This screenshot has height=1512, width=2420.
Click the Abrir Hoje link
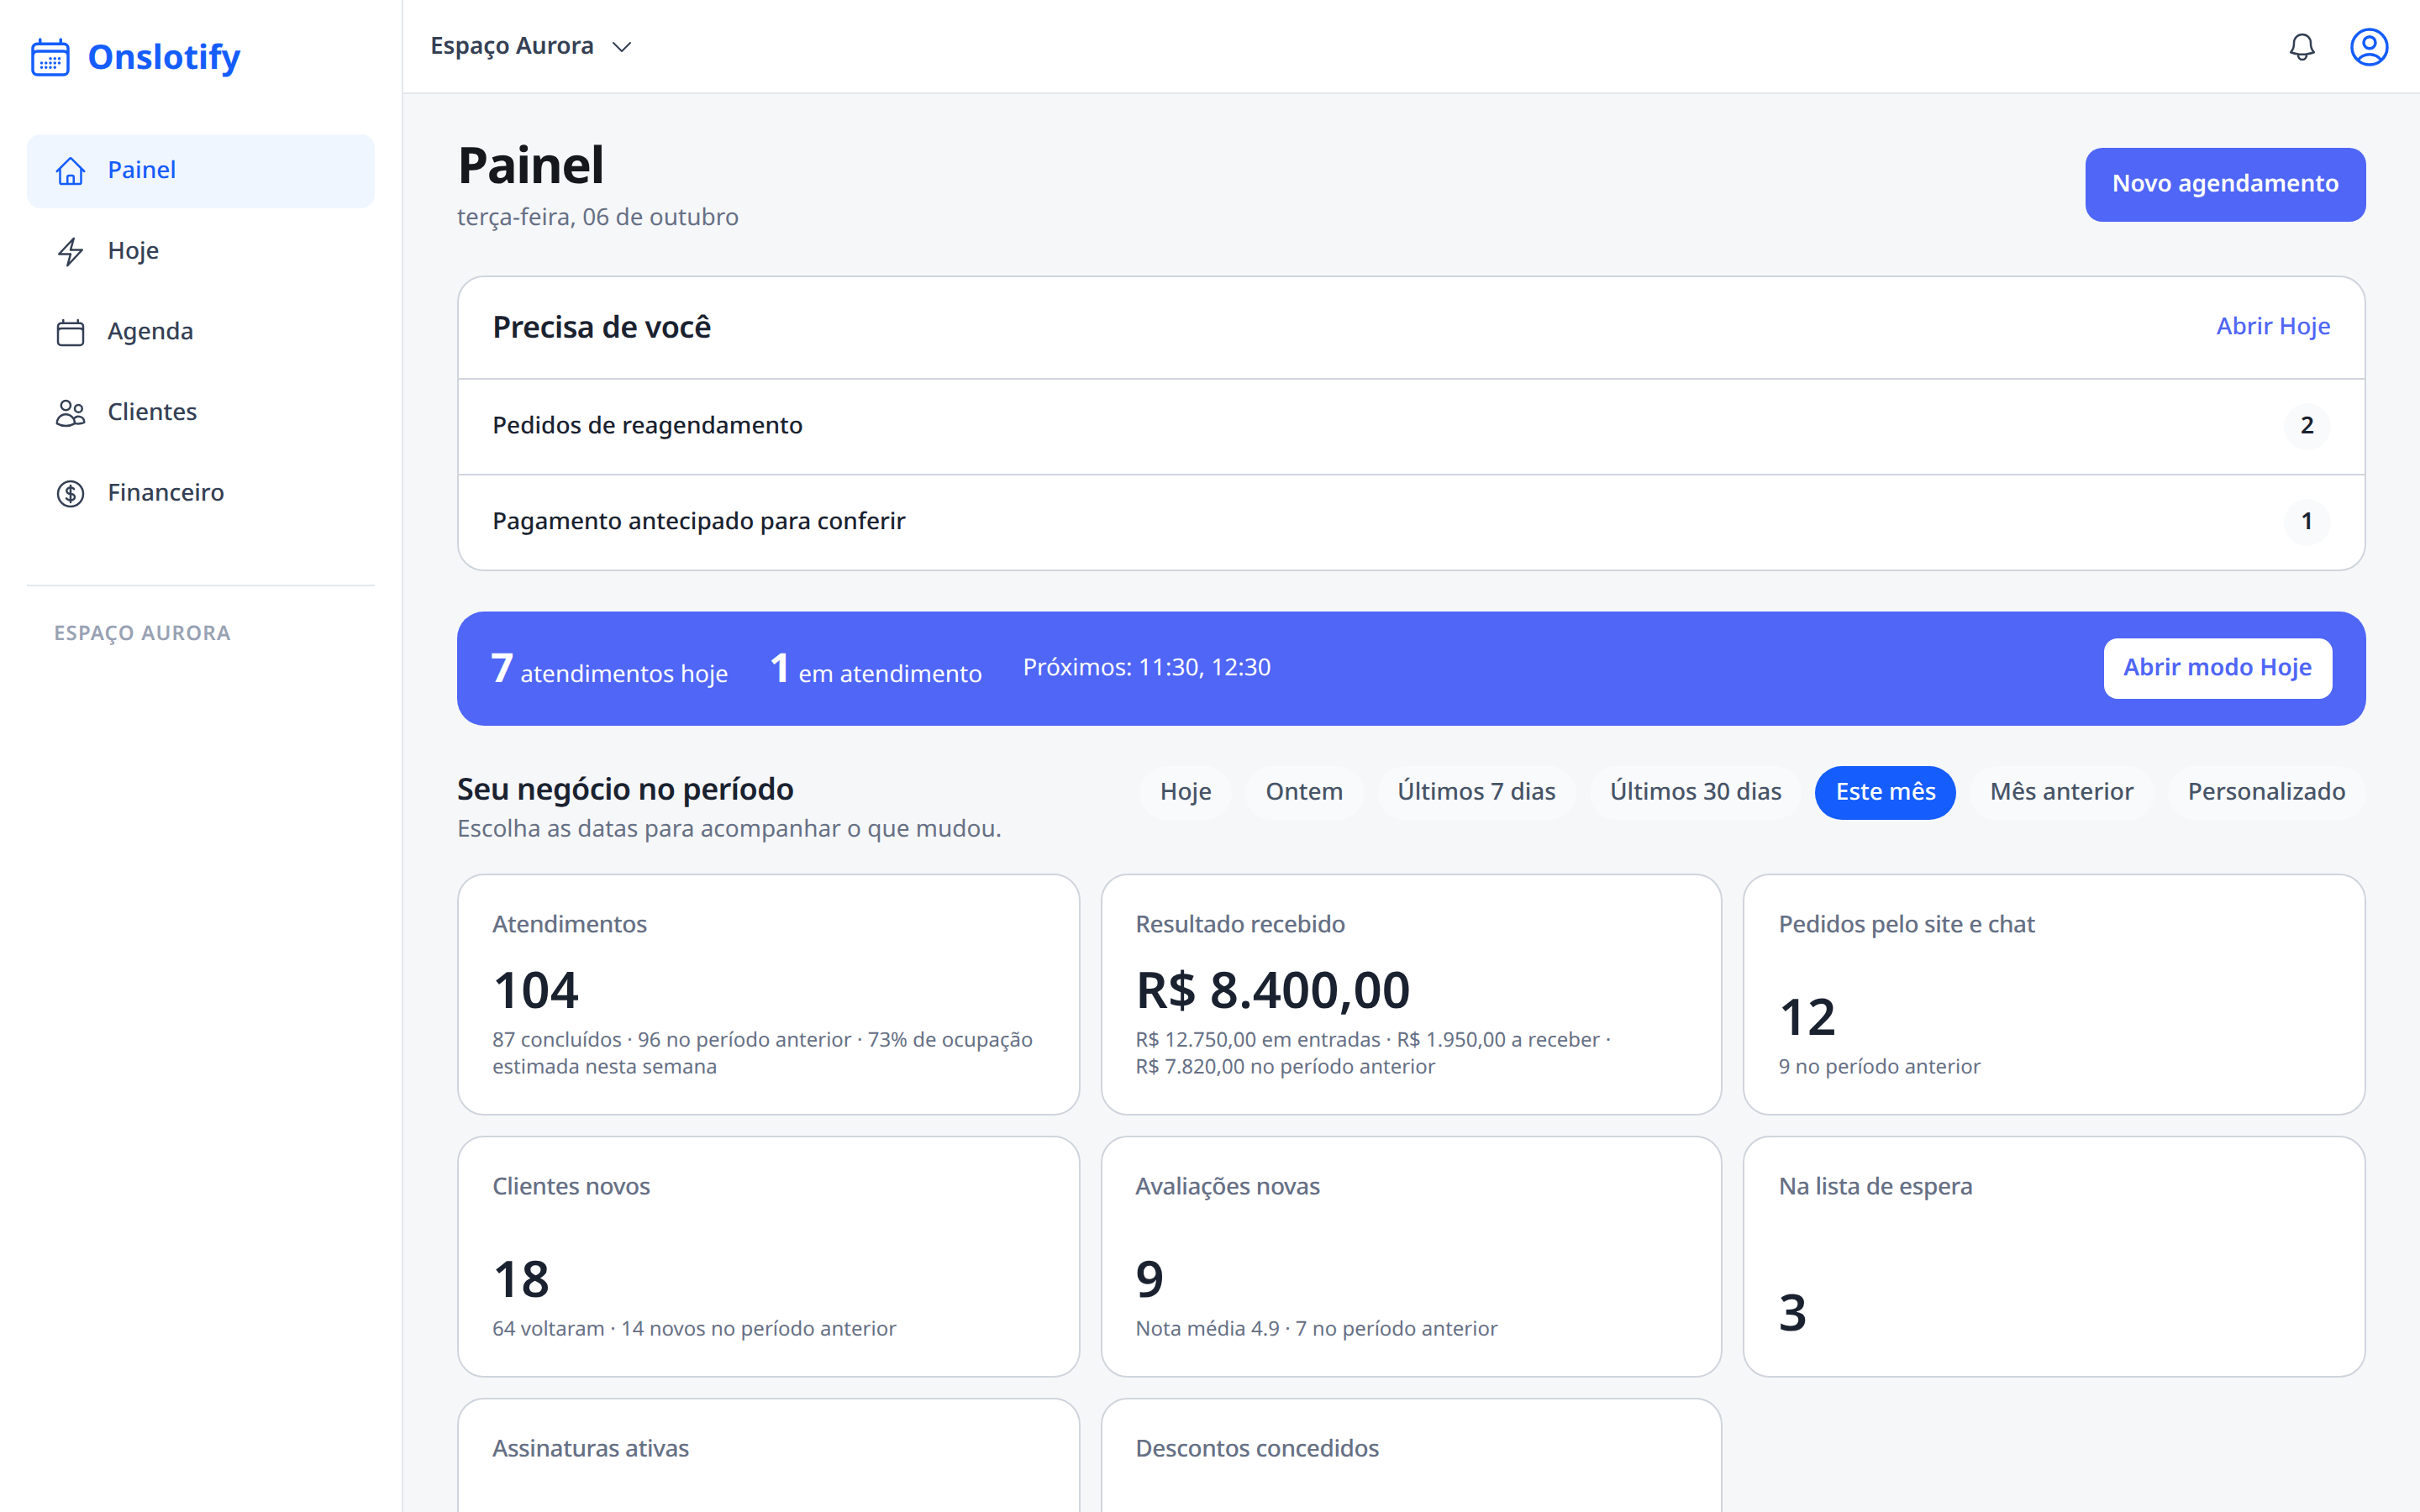pos(2273,326)
